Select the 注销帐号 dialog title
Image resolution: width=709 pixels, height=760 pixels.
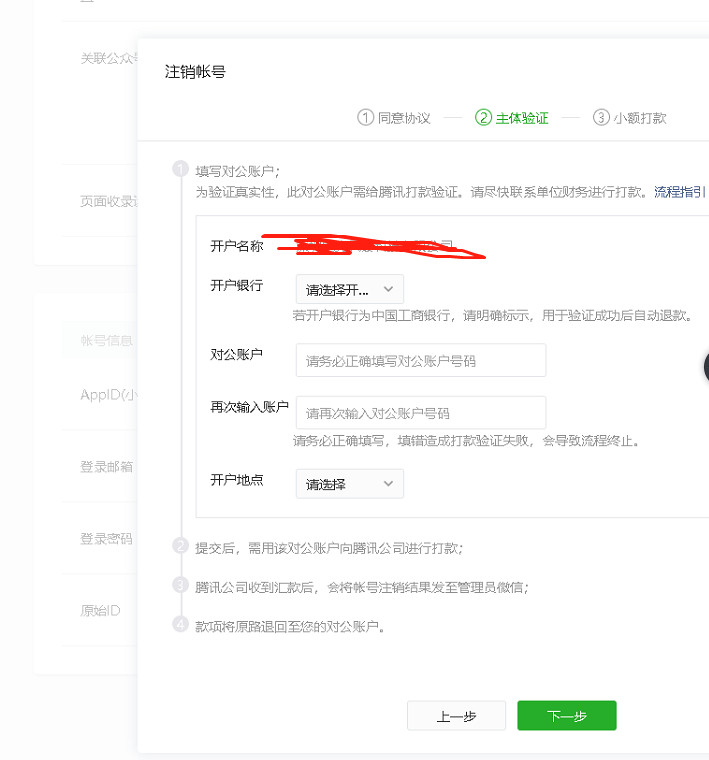[195, 72]
